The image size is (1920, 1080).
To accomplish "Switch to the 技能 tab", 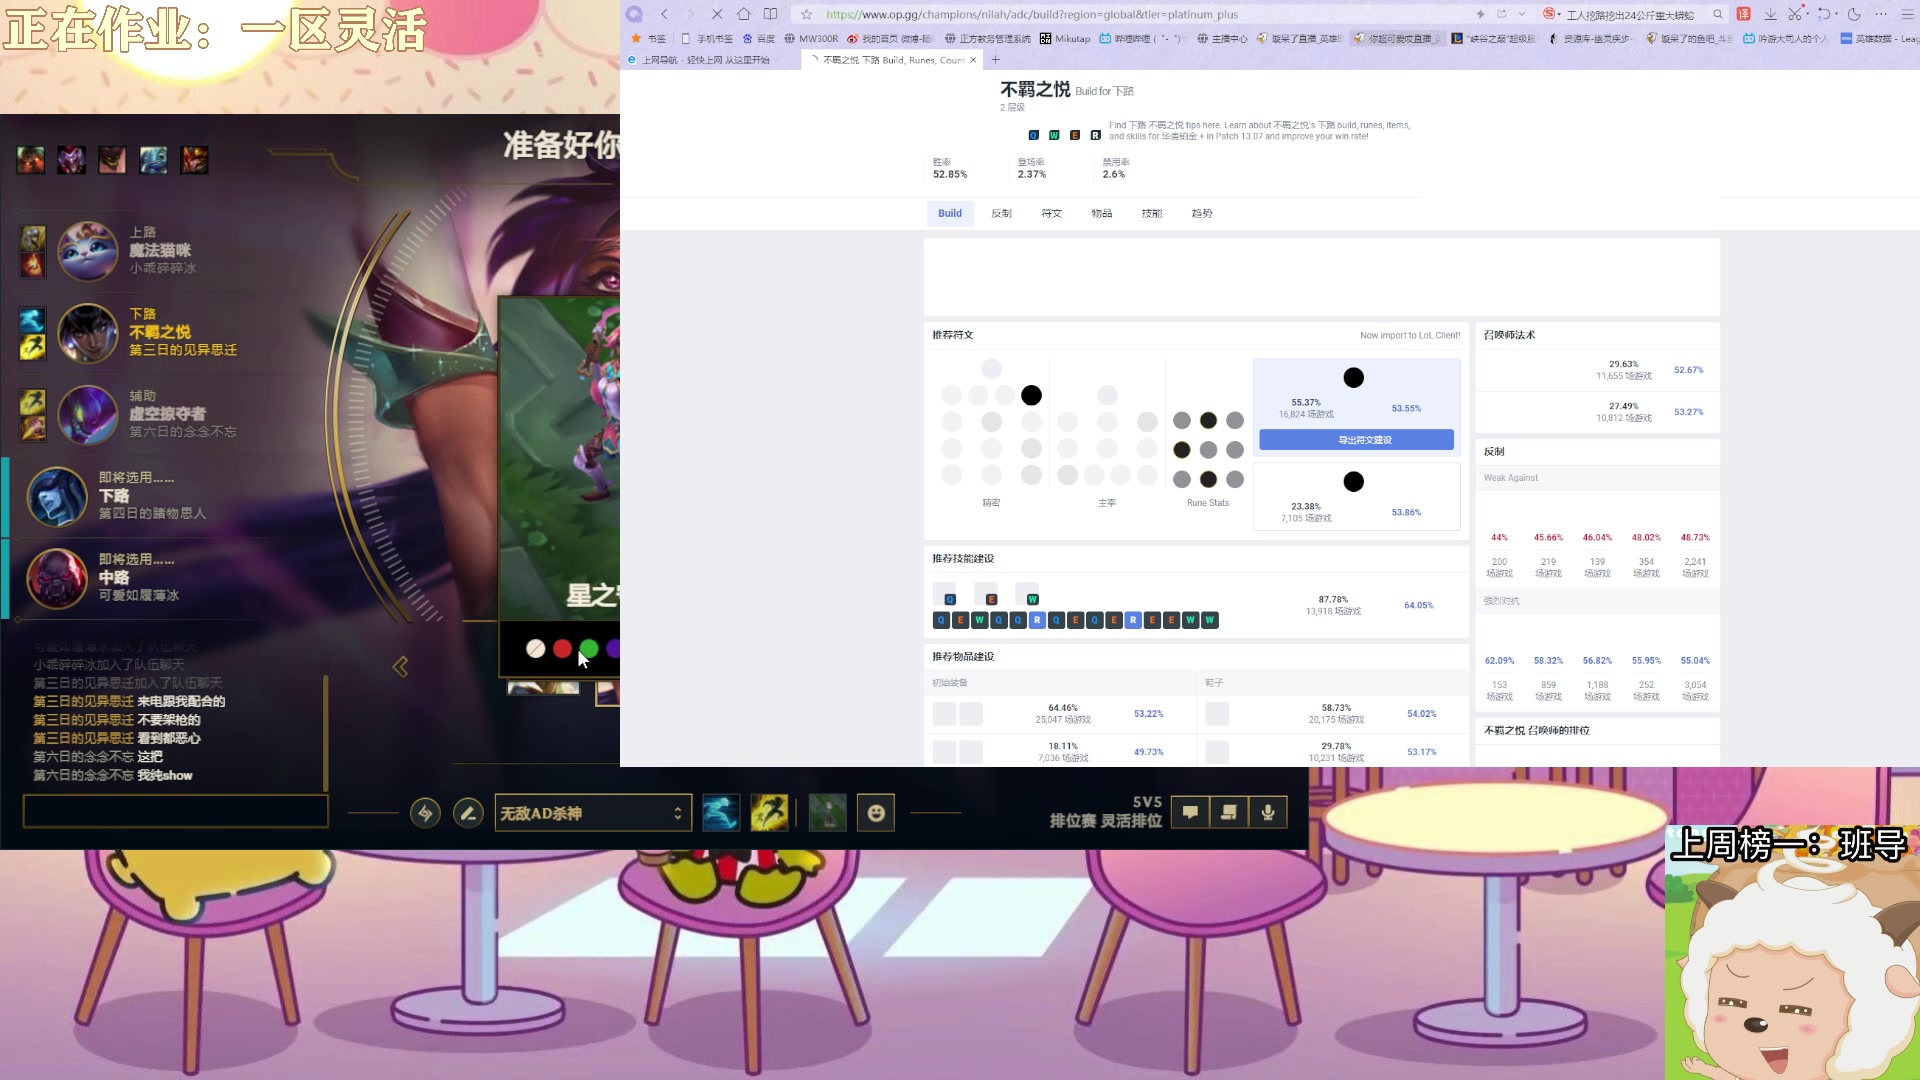I will click(1151, 213).
